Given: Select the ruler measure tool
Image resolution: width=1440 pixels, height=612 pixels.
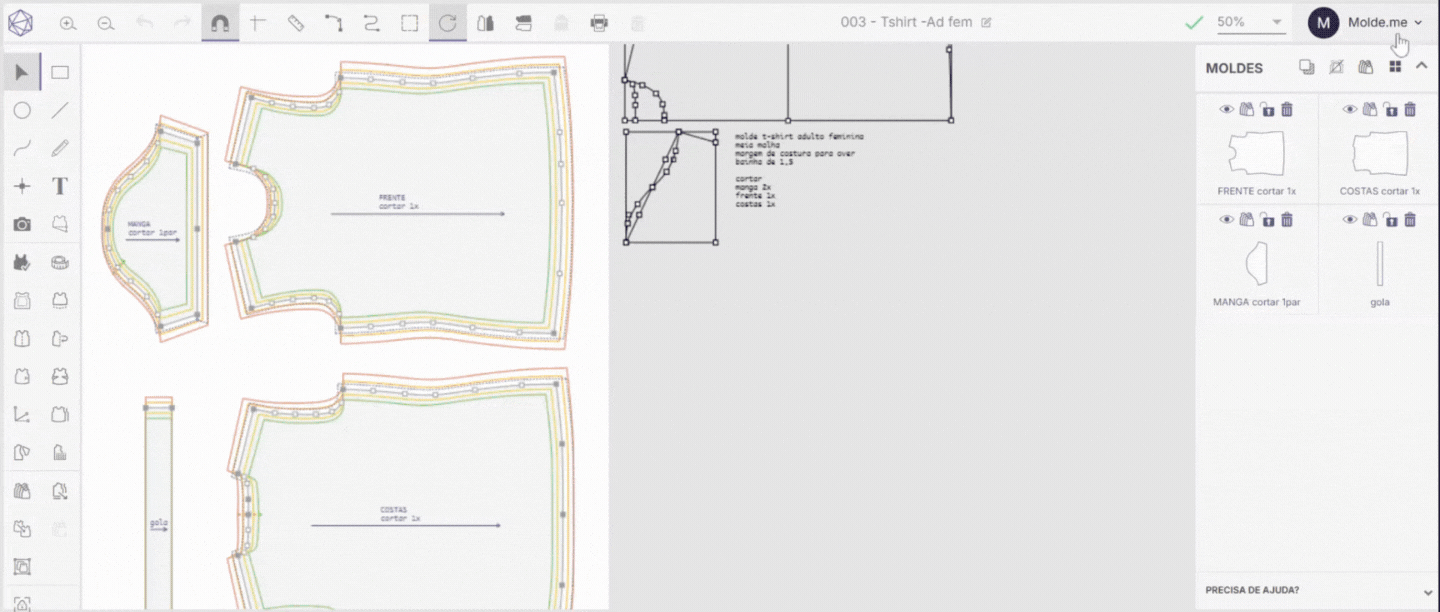Looking at the screenshot, I should [296, 22].
